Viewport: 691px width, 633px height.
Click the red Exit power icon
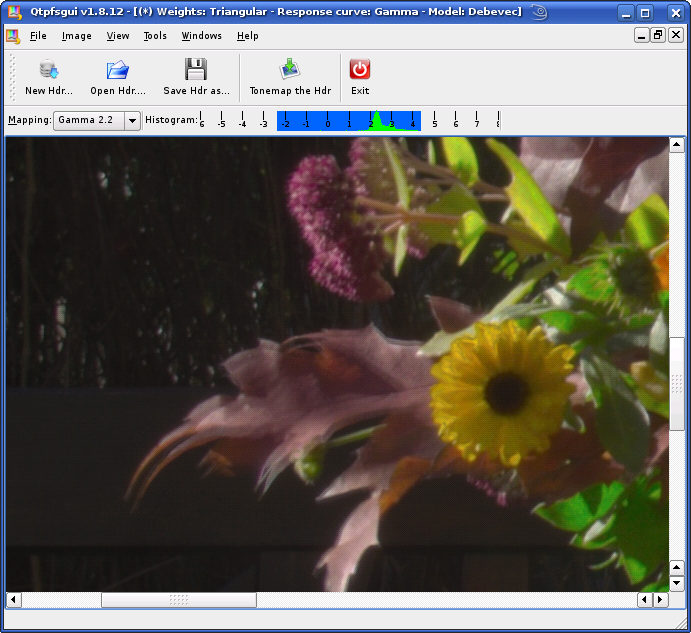point(360,69)
